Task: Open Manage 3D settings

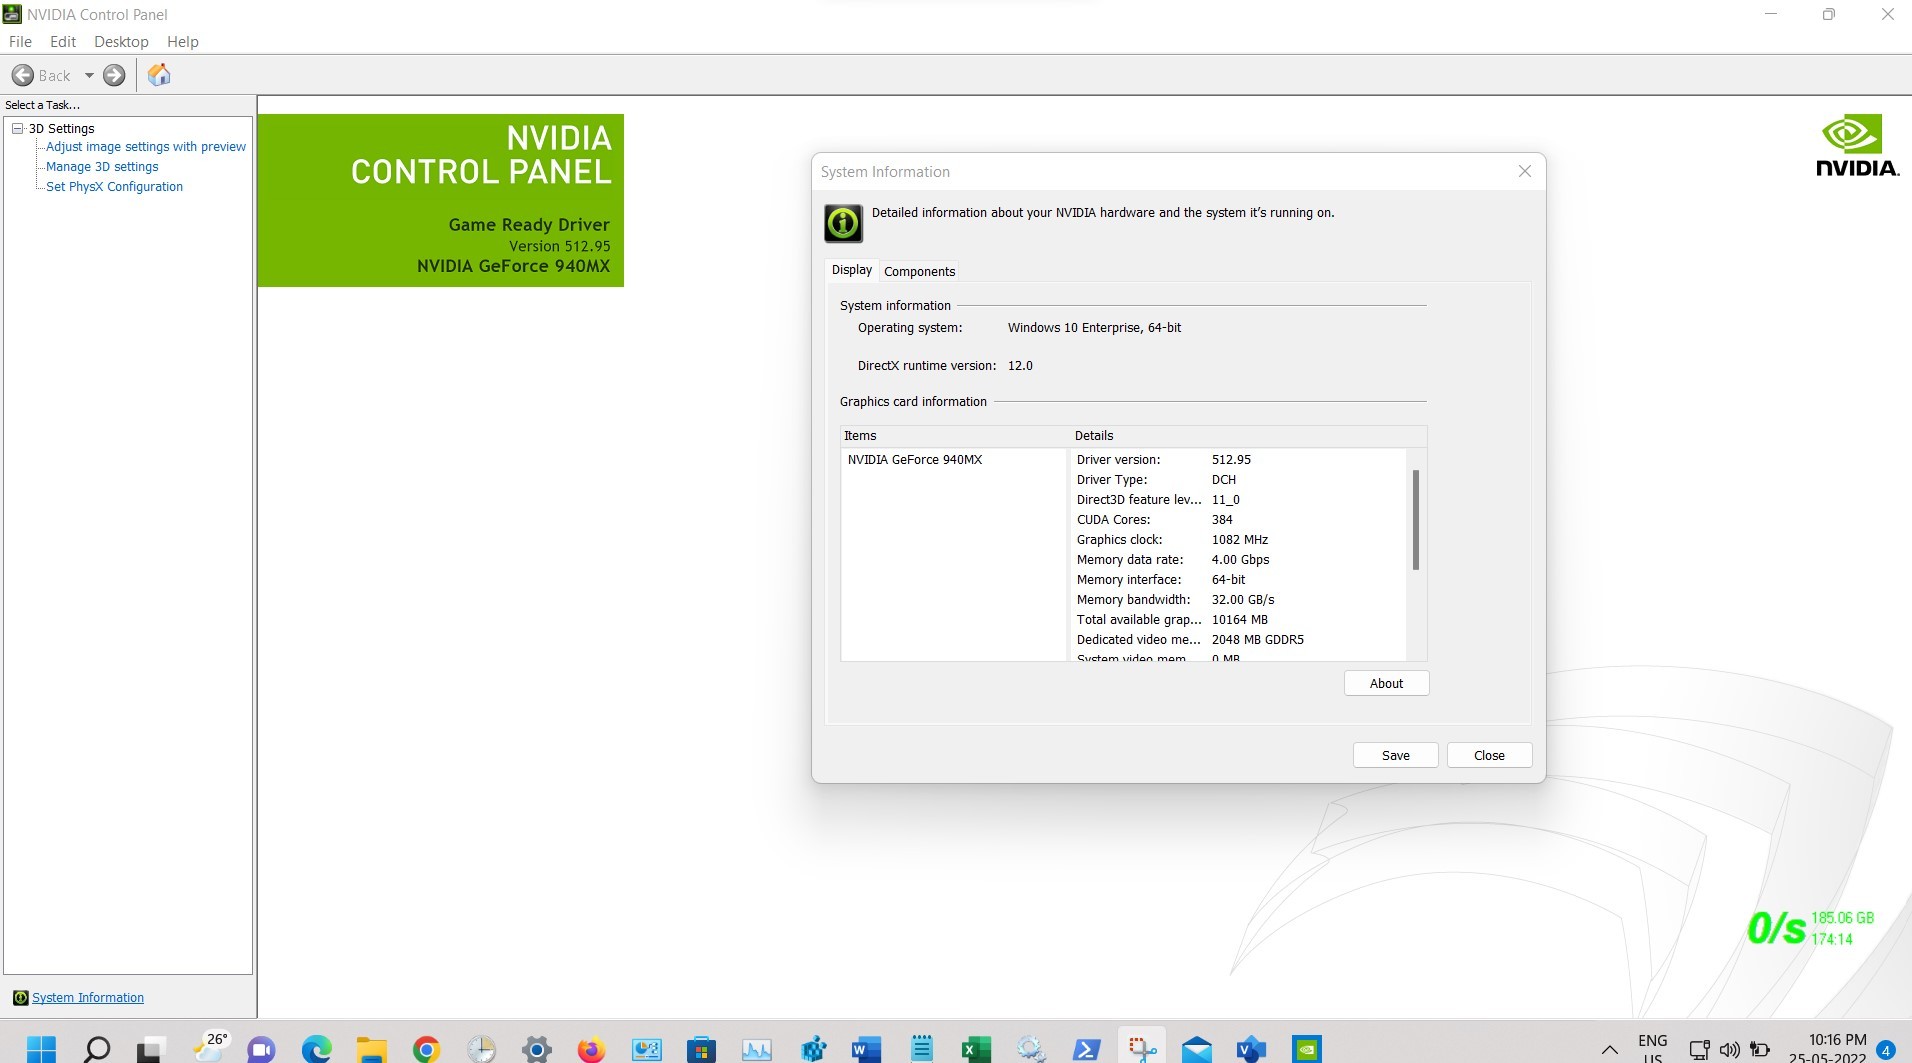Action: pos(102,166)
